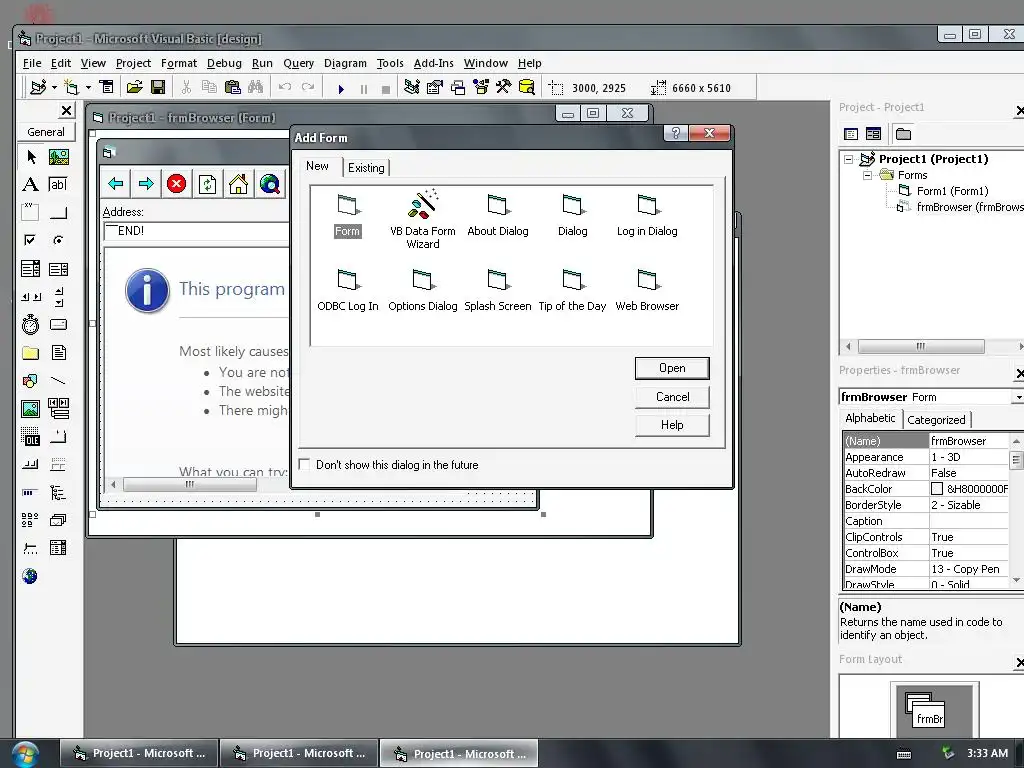Select the CheckBox tool in toolbox

[31, 240]
